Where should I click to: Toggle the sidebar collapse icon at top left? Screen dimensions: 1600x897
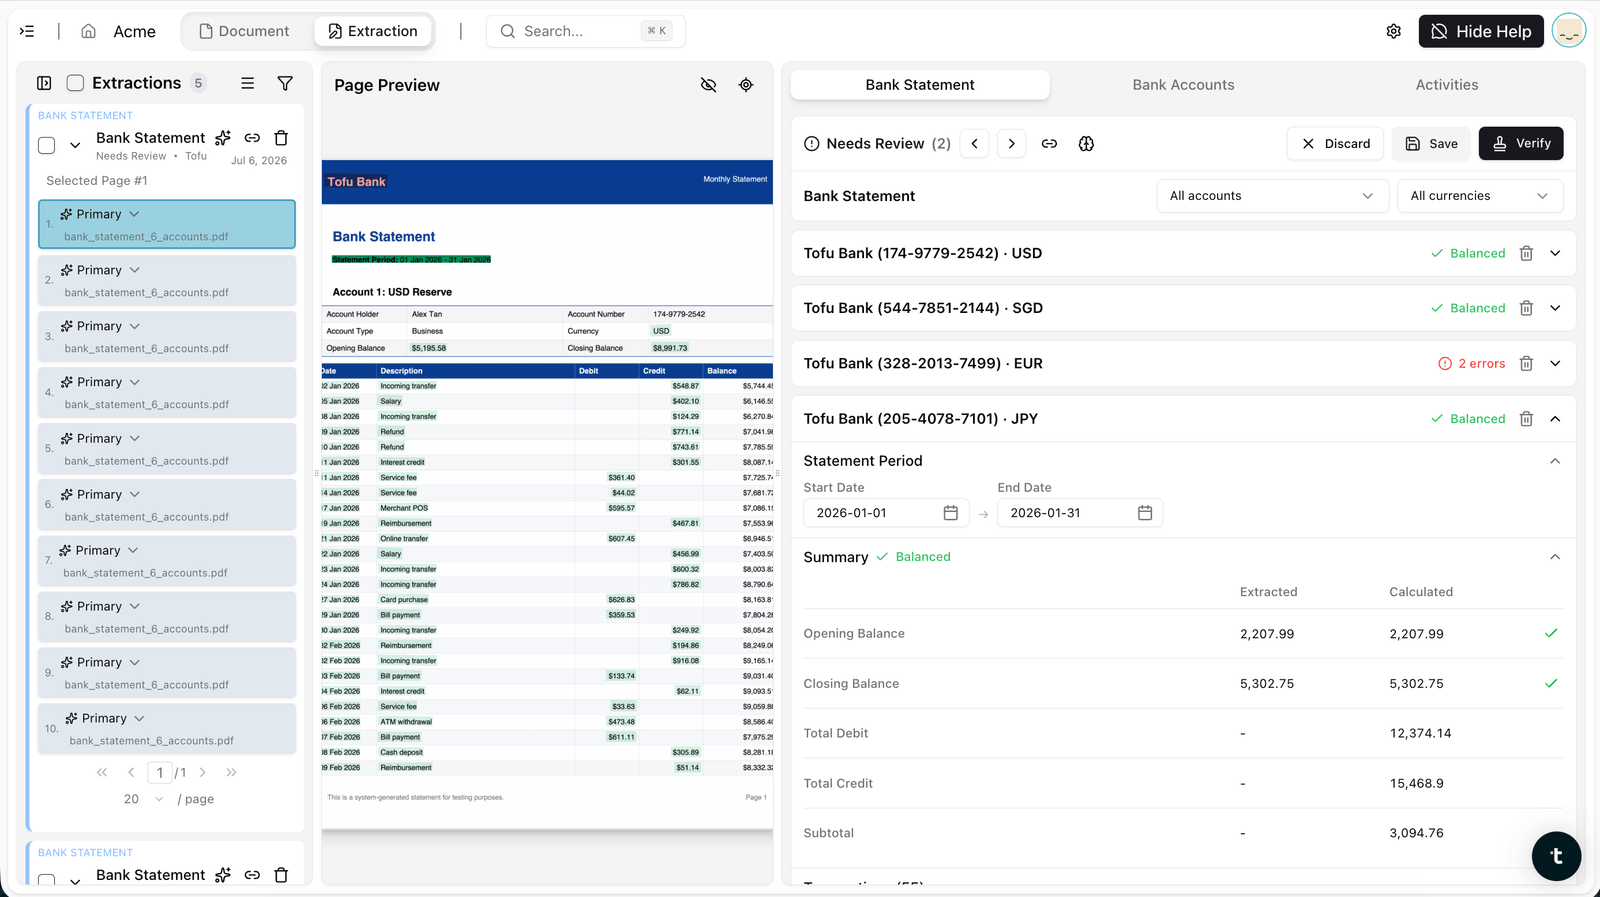pos(27,31)
